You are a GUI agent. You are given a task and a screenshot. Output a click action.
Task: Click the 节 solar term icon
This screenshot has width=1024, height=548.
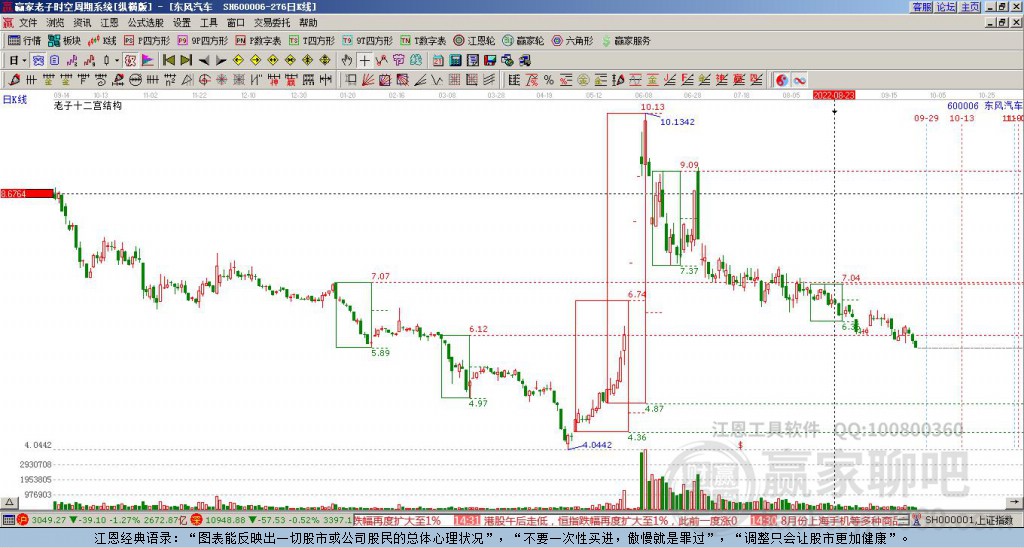tap(398, 61)
